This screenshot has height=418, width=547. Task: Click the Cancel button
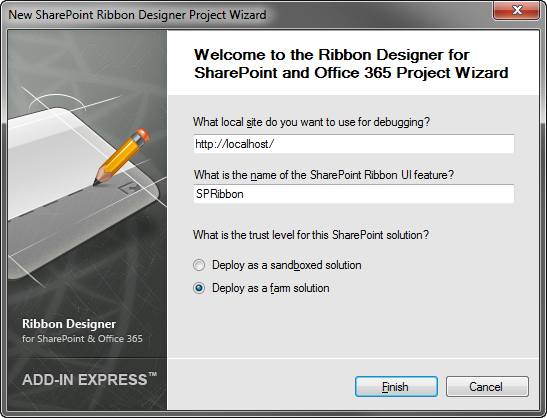click(x=487, y=386)
